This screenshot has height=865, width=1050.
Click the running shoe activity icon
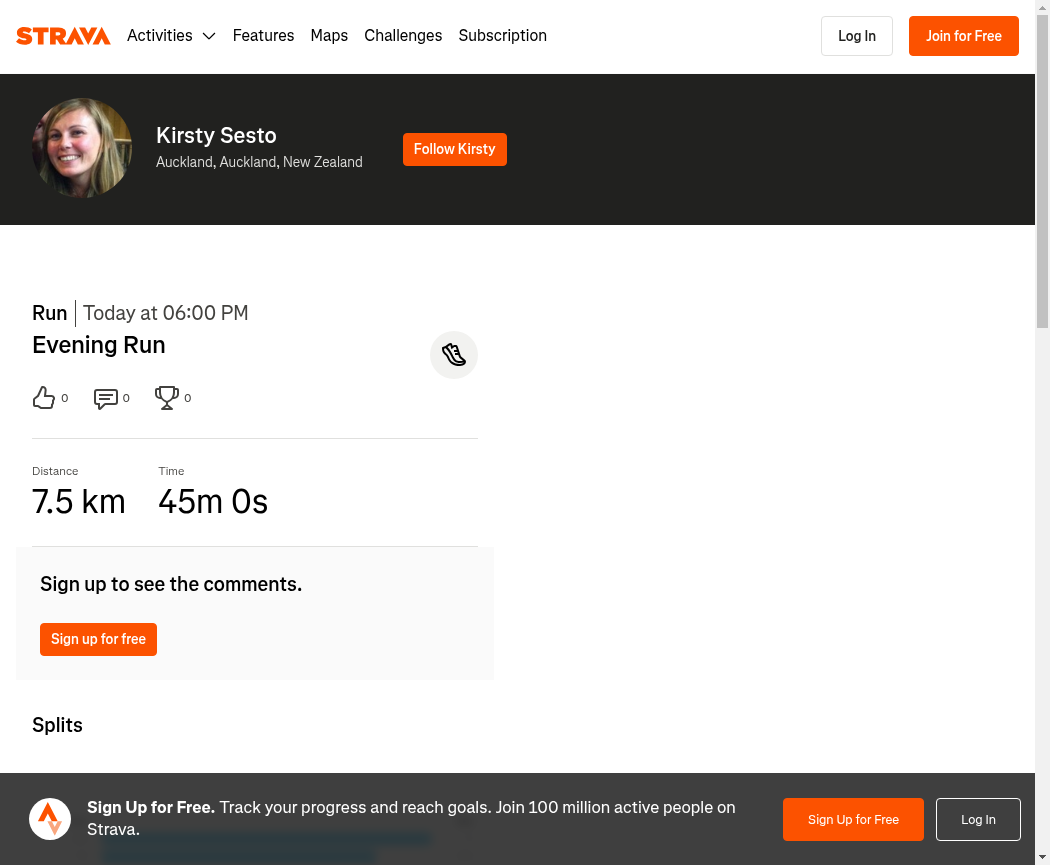click(454, 355)
